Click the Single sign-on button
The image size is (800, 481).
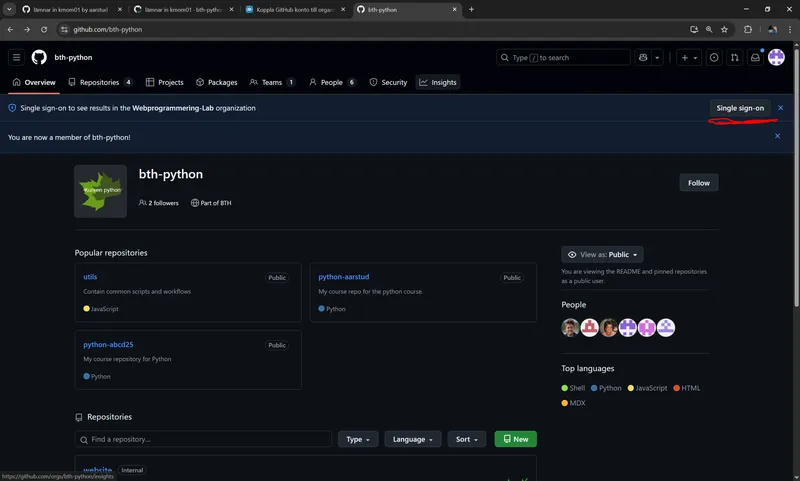[x=740, y=108]
